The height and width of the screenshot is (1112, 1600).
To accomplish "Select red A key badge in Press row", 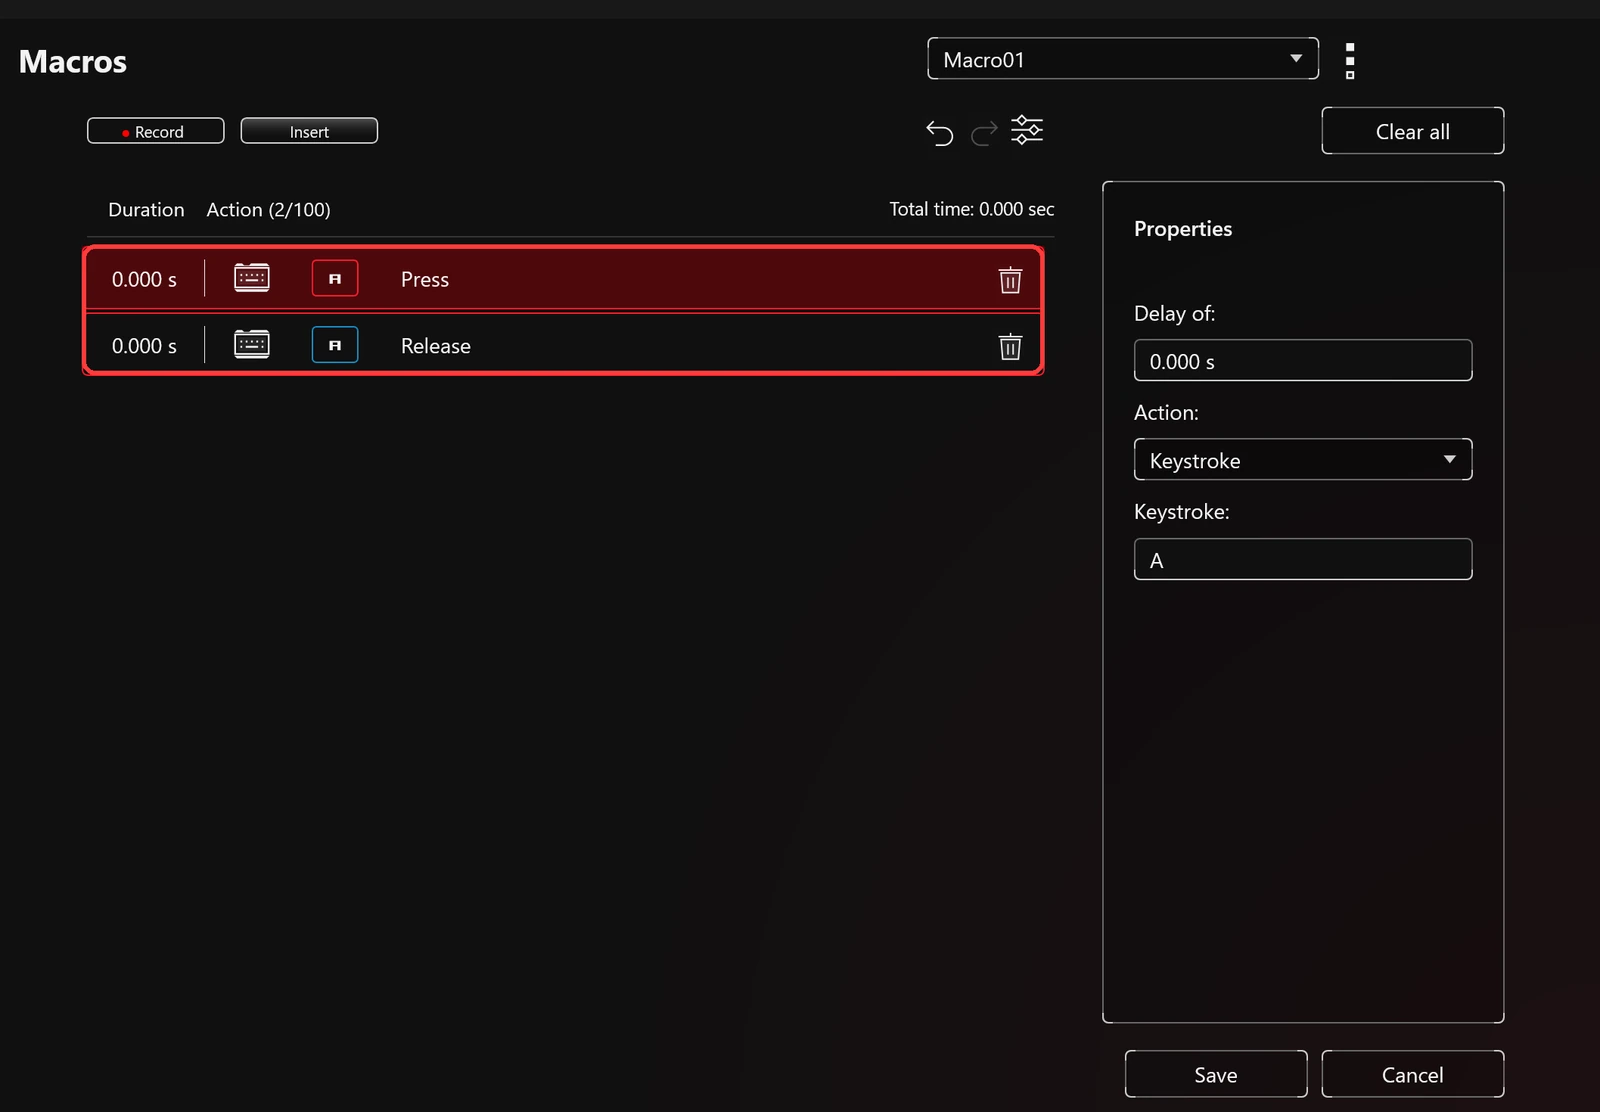I will (335, 279).
